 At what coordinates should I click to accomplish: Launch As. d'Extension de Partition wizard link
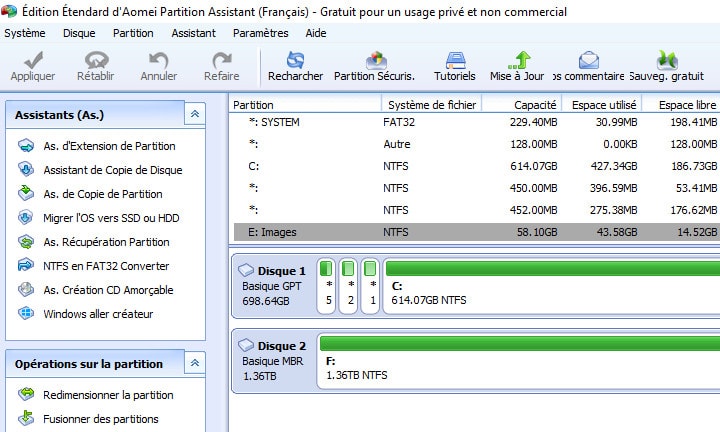click(x=109, y=146)
